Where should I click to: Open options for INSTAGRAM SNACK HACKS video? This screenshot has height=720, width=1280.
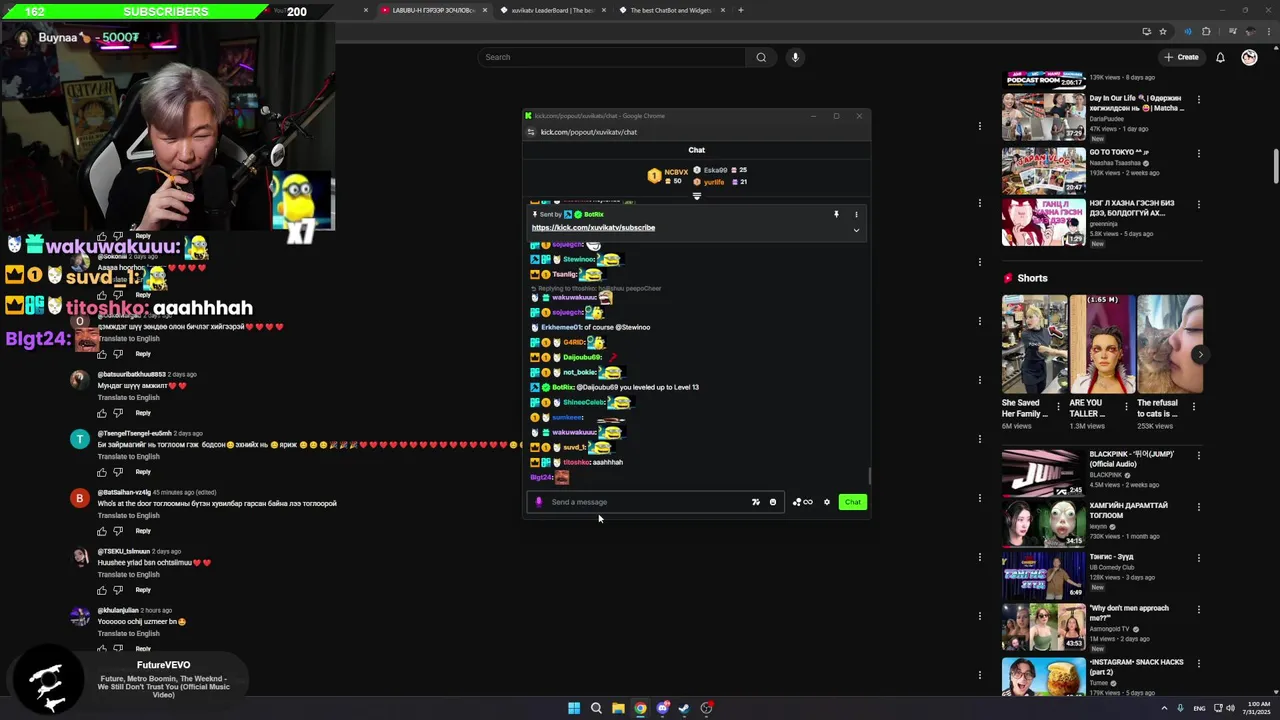[1199, 663]
